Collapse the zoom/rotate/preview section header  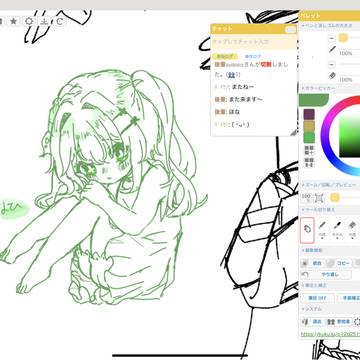[330, 185]
